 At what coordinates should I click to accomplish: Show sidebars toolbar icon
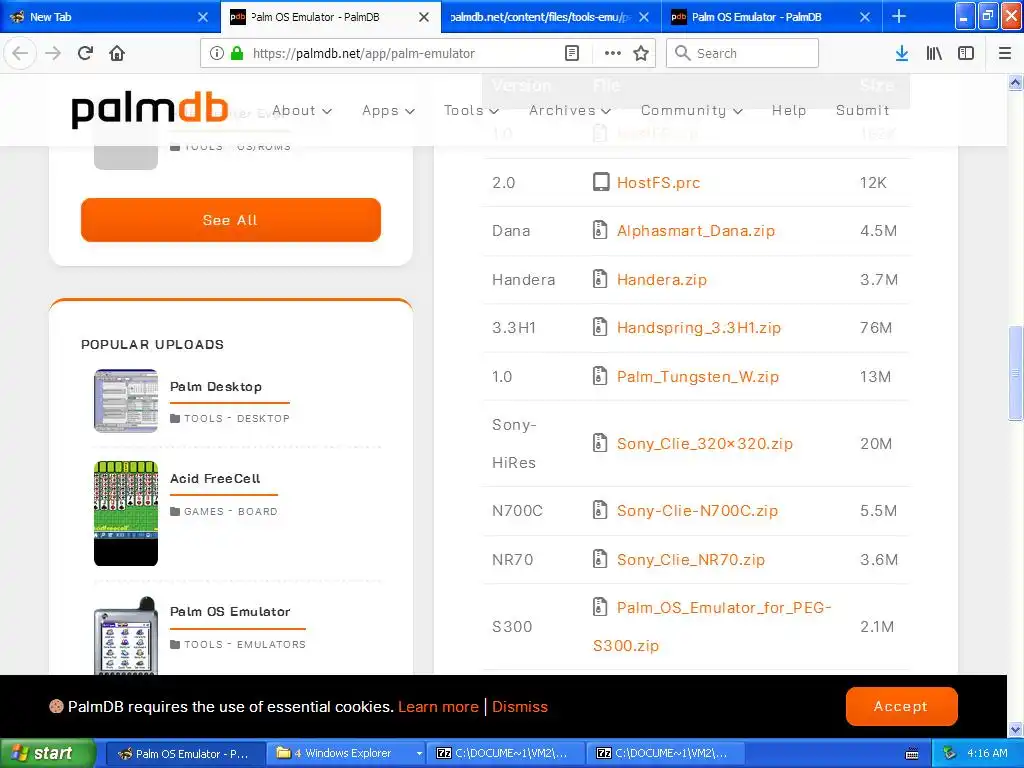click(x=966, y=53)
